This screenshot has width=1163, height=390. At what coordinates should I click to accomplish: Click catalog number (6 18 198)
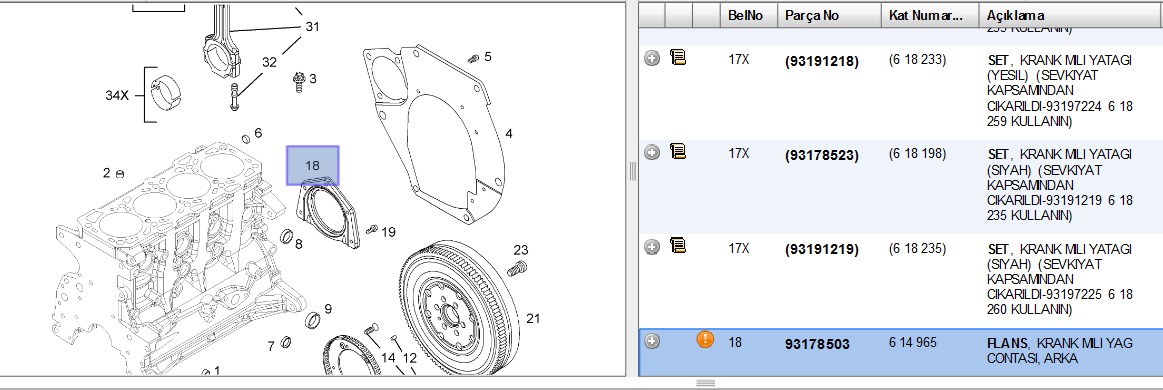click(x=917, y=153)
